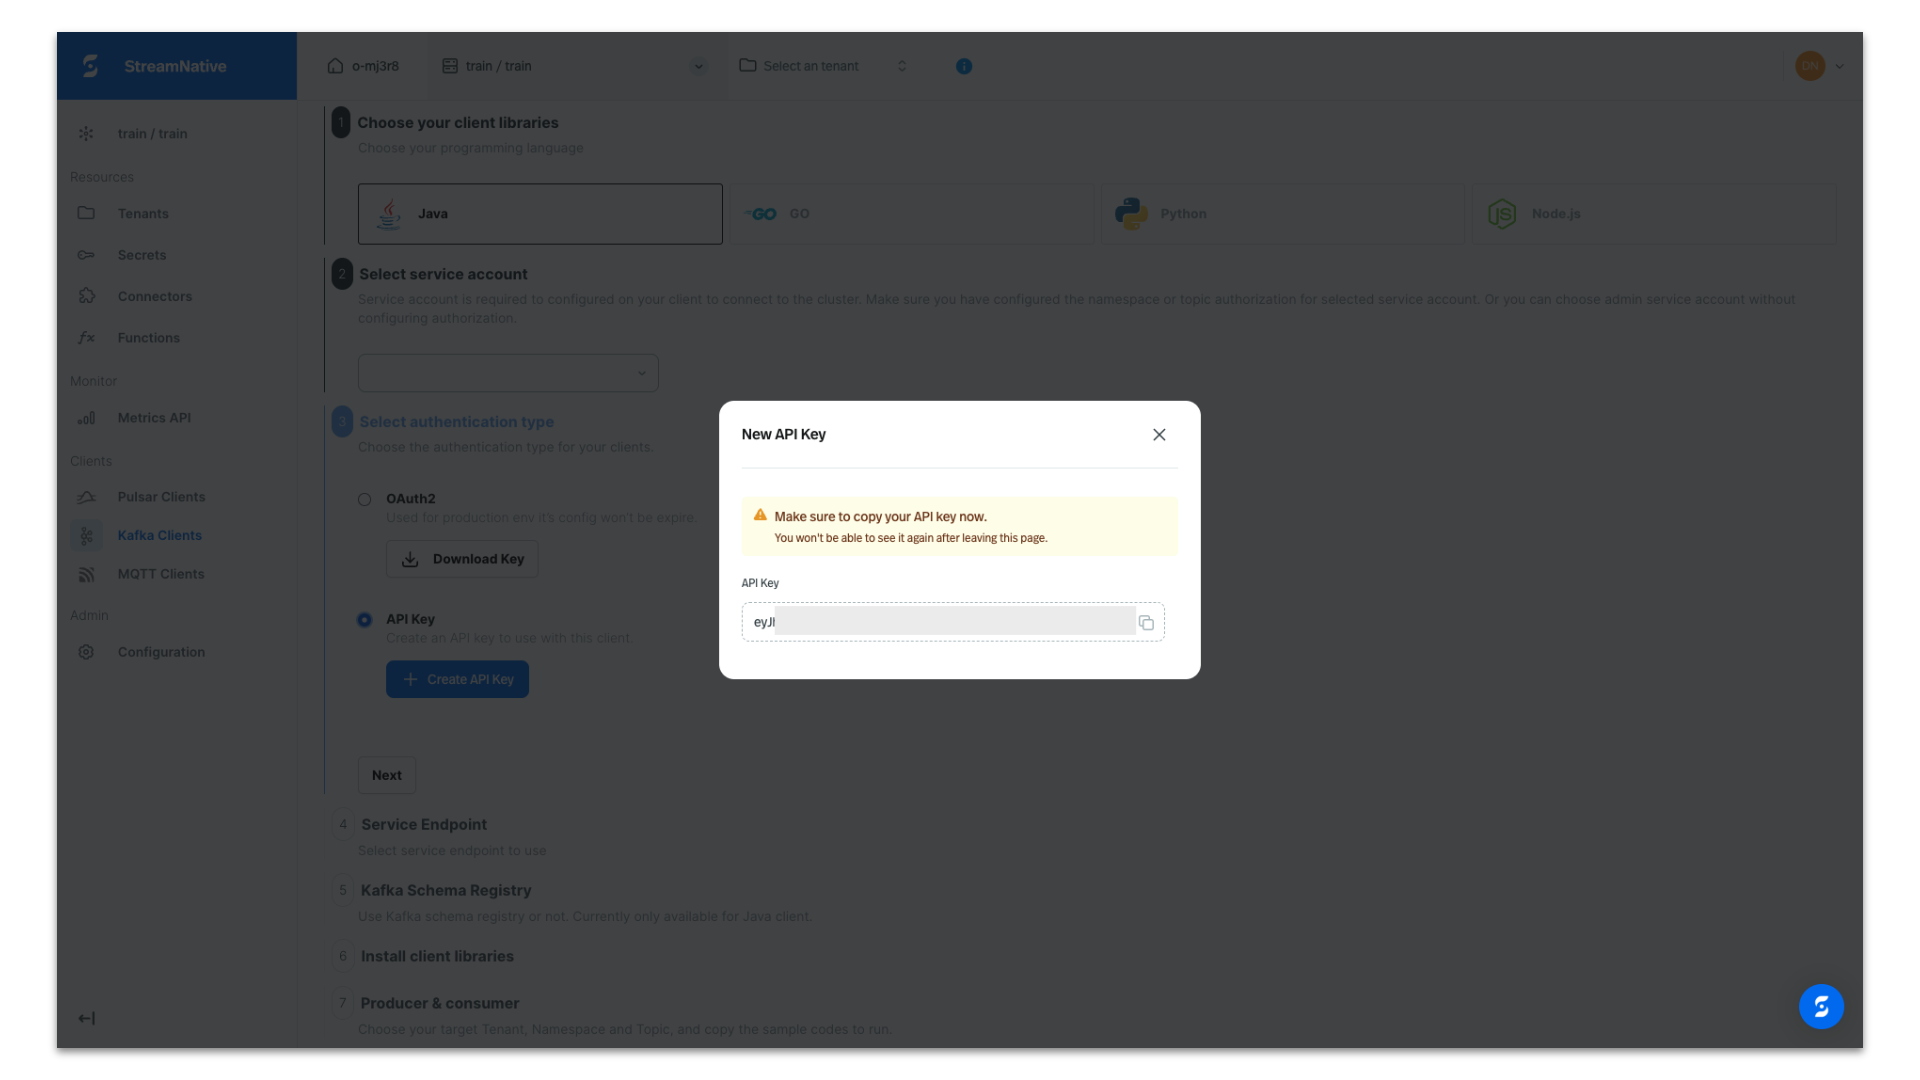This screenshot has height=1080, width=1920.
Task: Collapse the left sidebar
Action: click(86, 1017)
